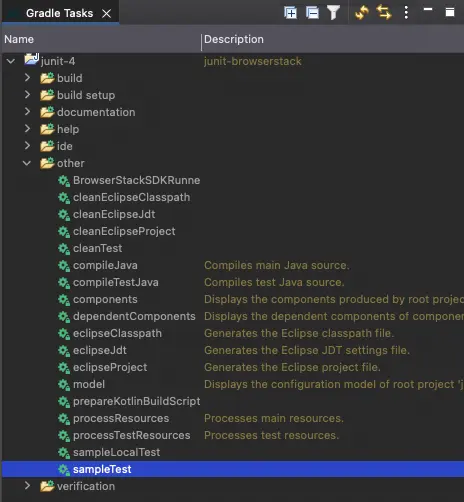Click the Expand All toolbar icon
The height and width of the screenshot is (502, 464).
[x=290, y=13]
